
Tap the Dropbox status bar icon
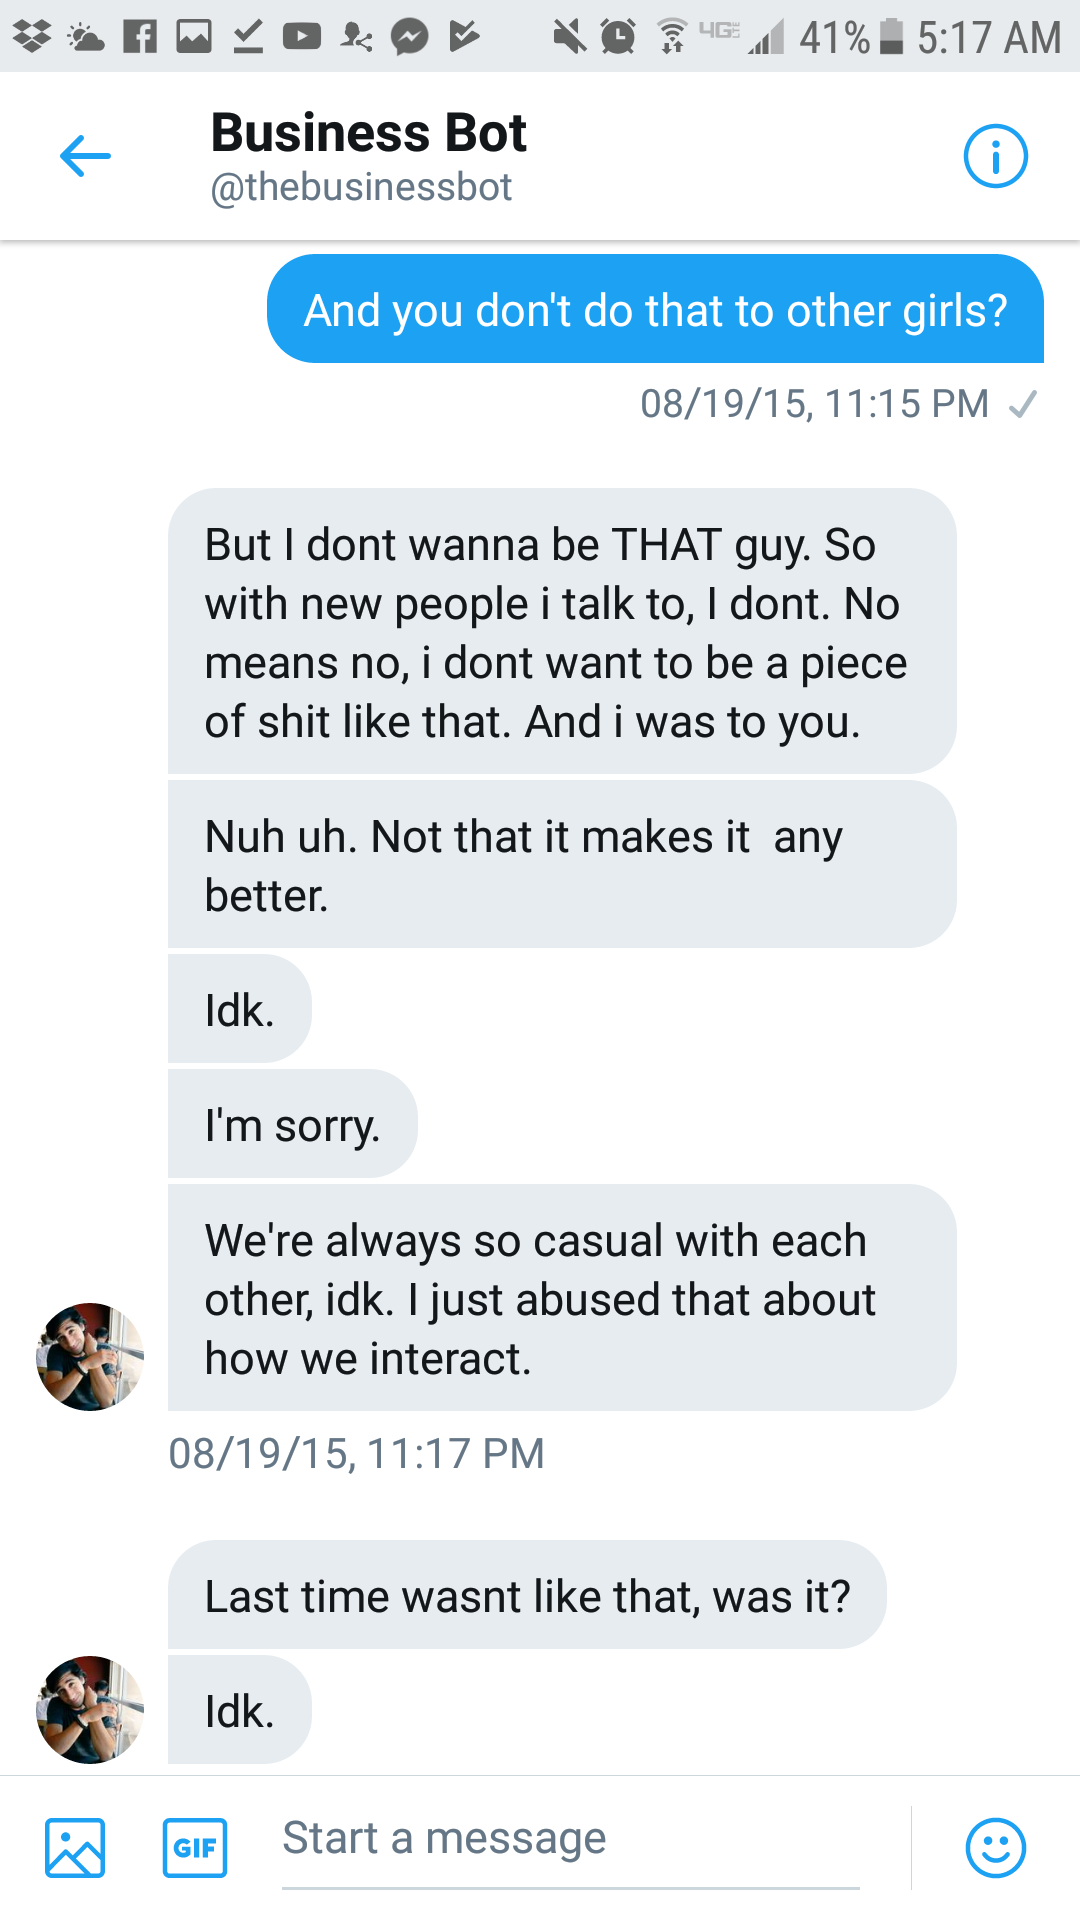[32, 37]
